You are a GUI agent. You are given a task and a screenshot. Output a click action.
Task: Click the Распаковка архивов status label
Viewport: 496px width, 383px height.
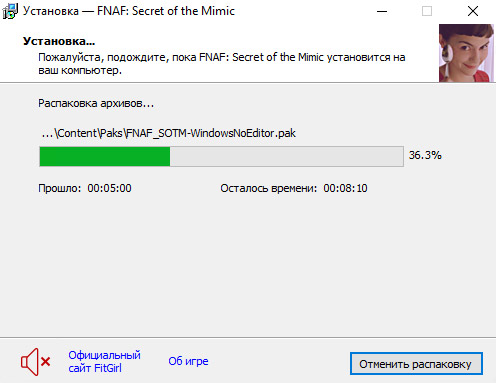coord(96,103)
